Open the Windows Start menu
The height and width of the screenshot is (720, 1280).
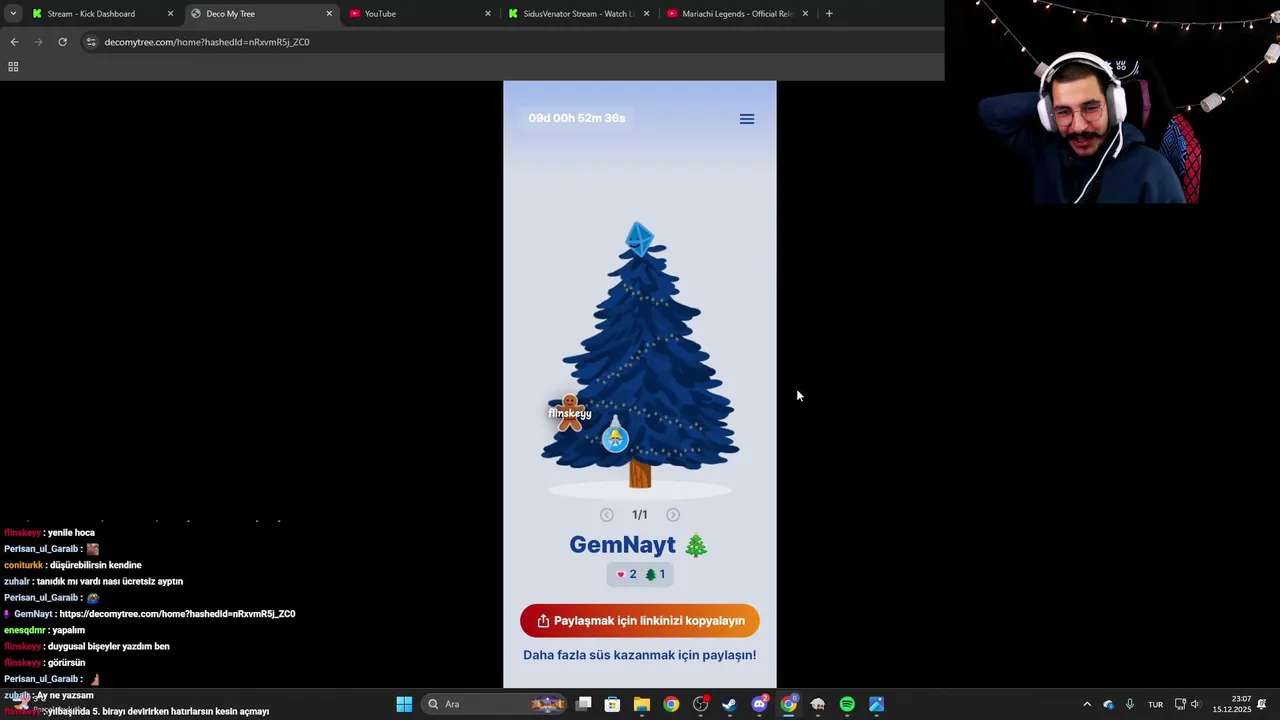point(404,704)
